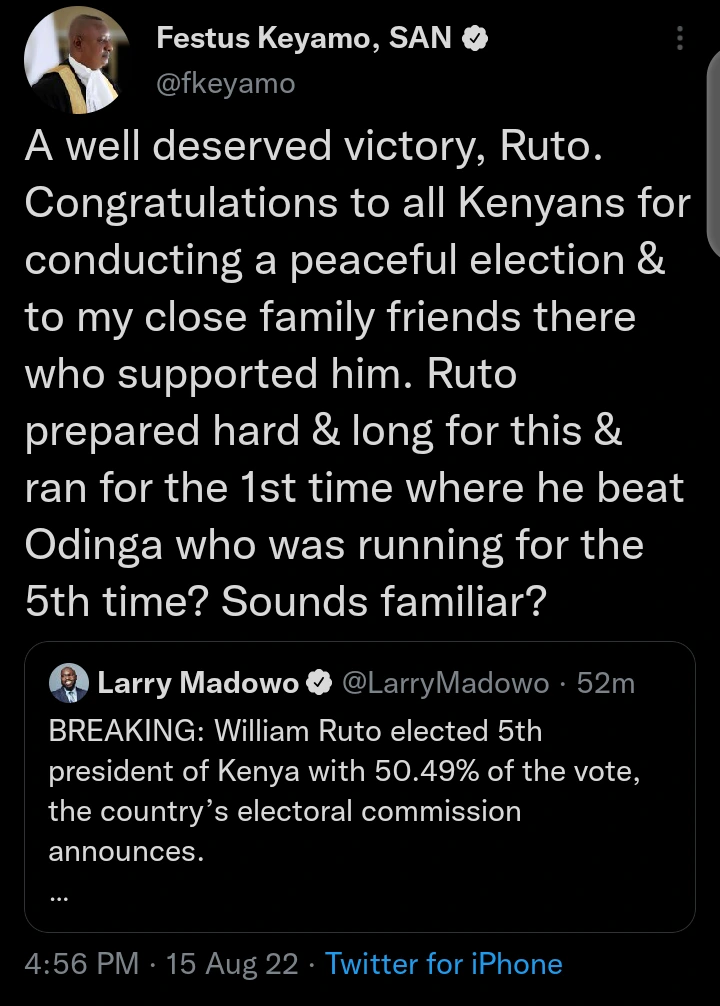Open the @fkeyamo handle

(226, 83)
